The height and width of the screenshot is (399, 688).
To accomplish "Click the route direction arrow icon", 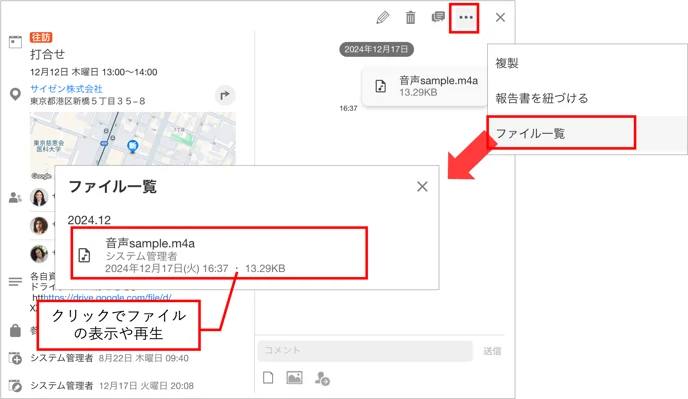I will click(x=225, y=95).
